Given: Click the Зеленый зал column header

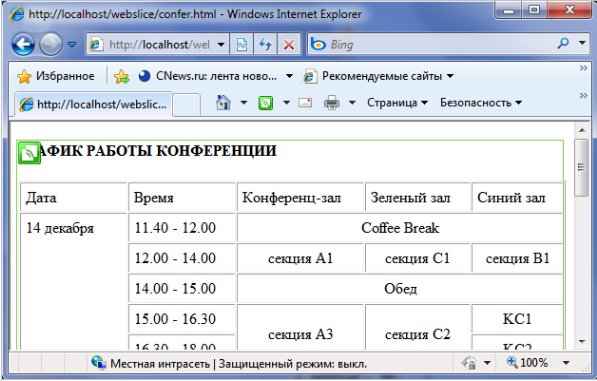Looking at the screenshot, I should 418,197.
